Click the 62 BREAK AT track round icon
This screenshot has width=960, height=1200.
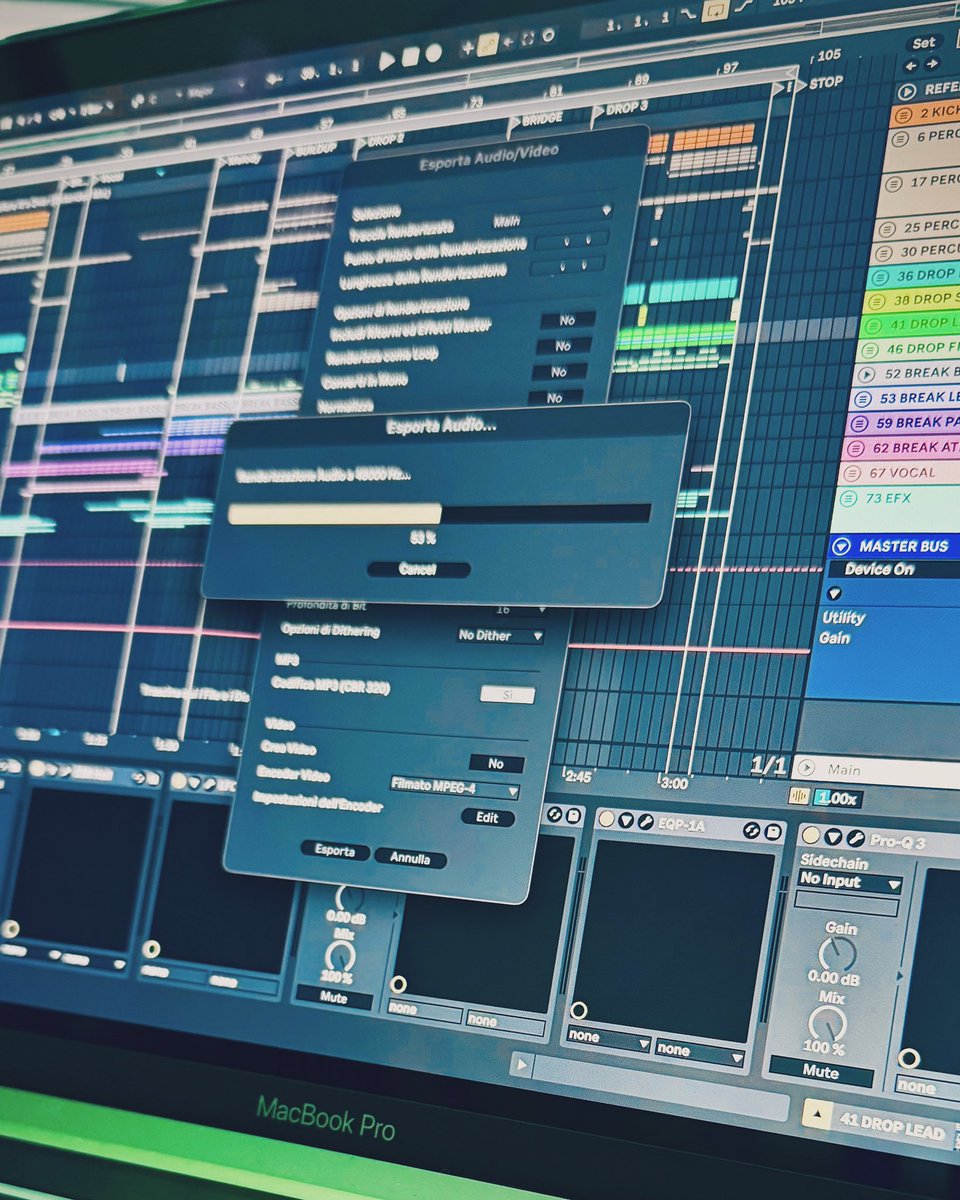tap(856, 448)
